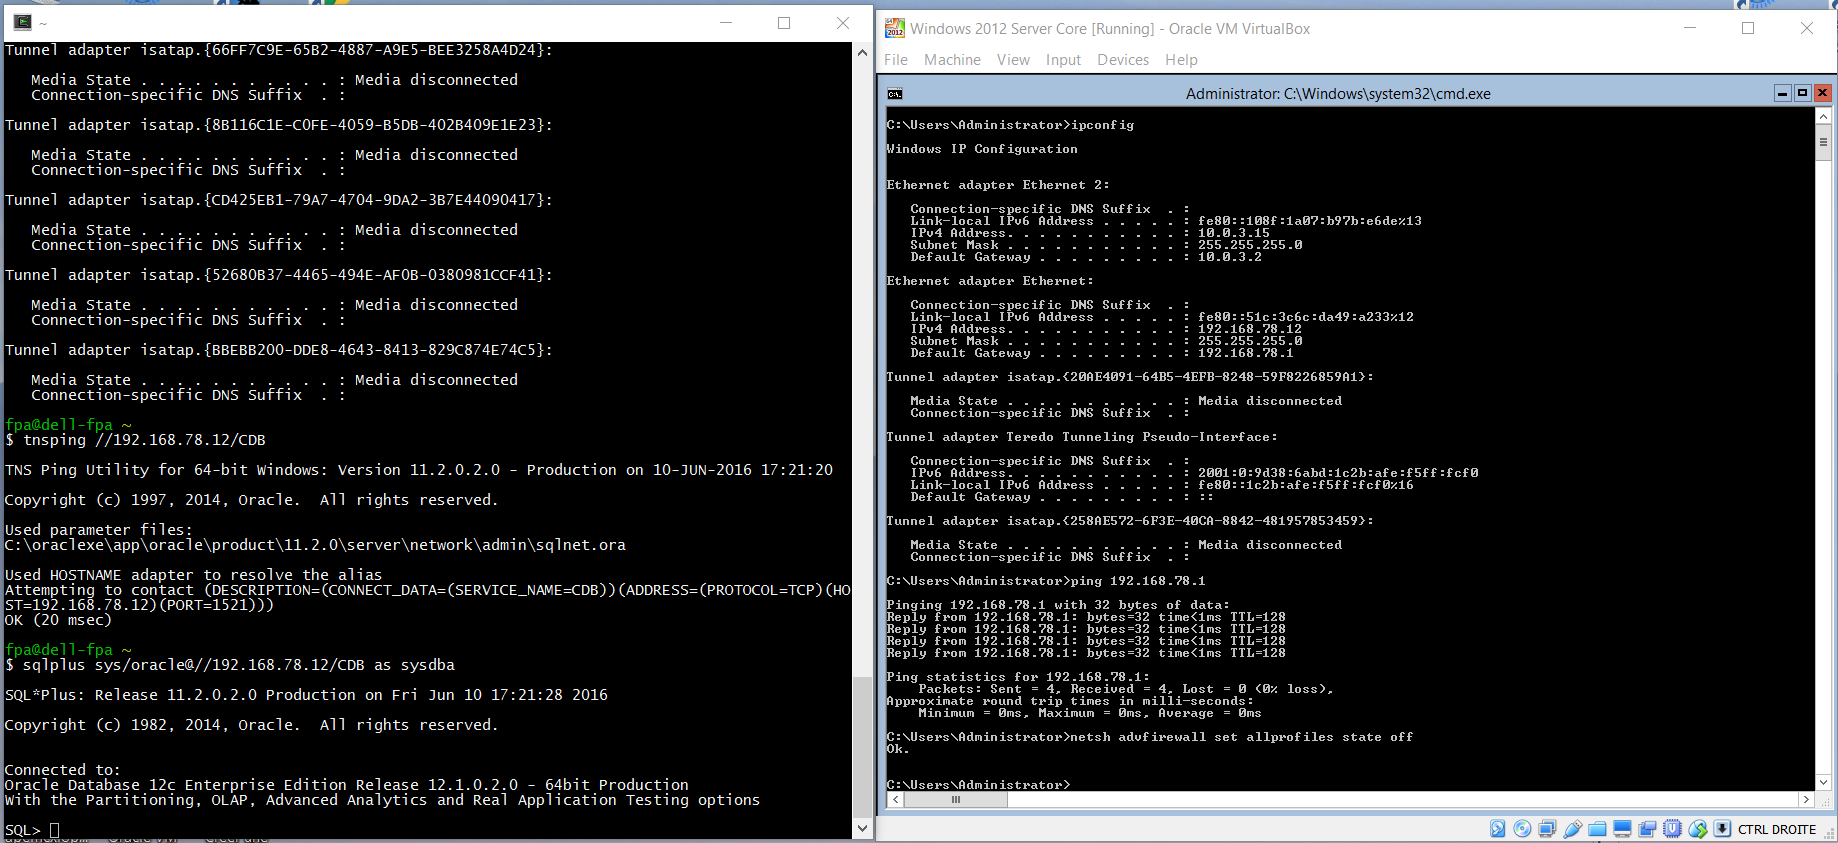Click the scroll-up arrow in left terminal window
1838x843 pixels.
coord(862,52)
